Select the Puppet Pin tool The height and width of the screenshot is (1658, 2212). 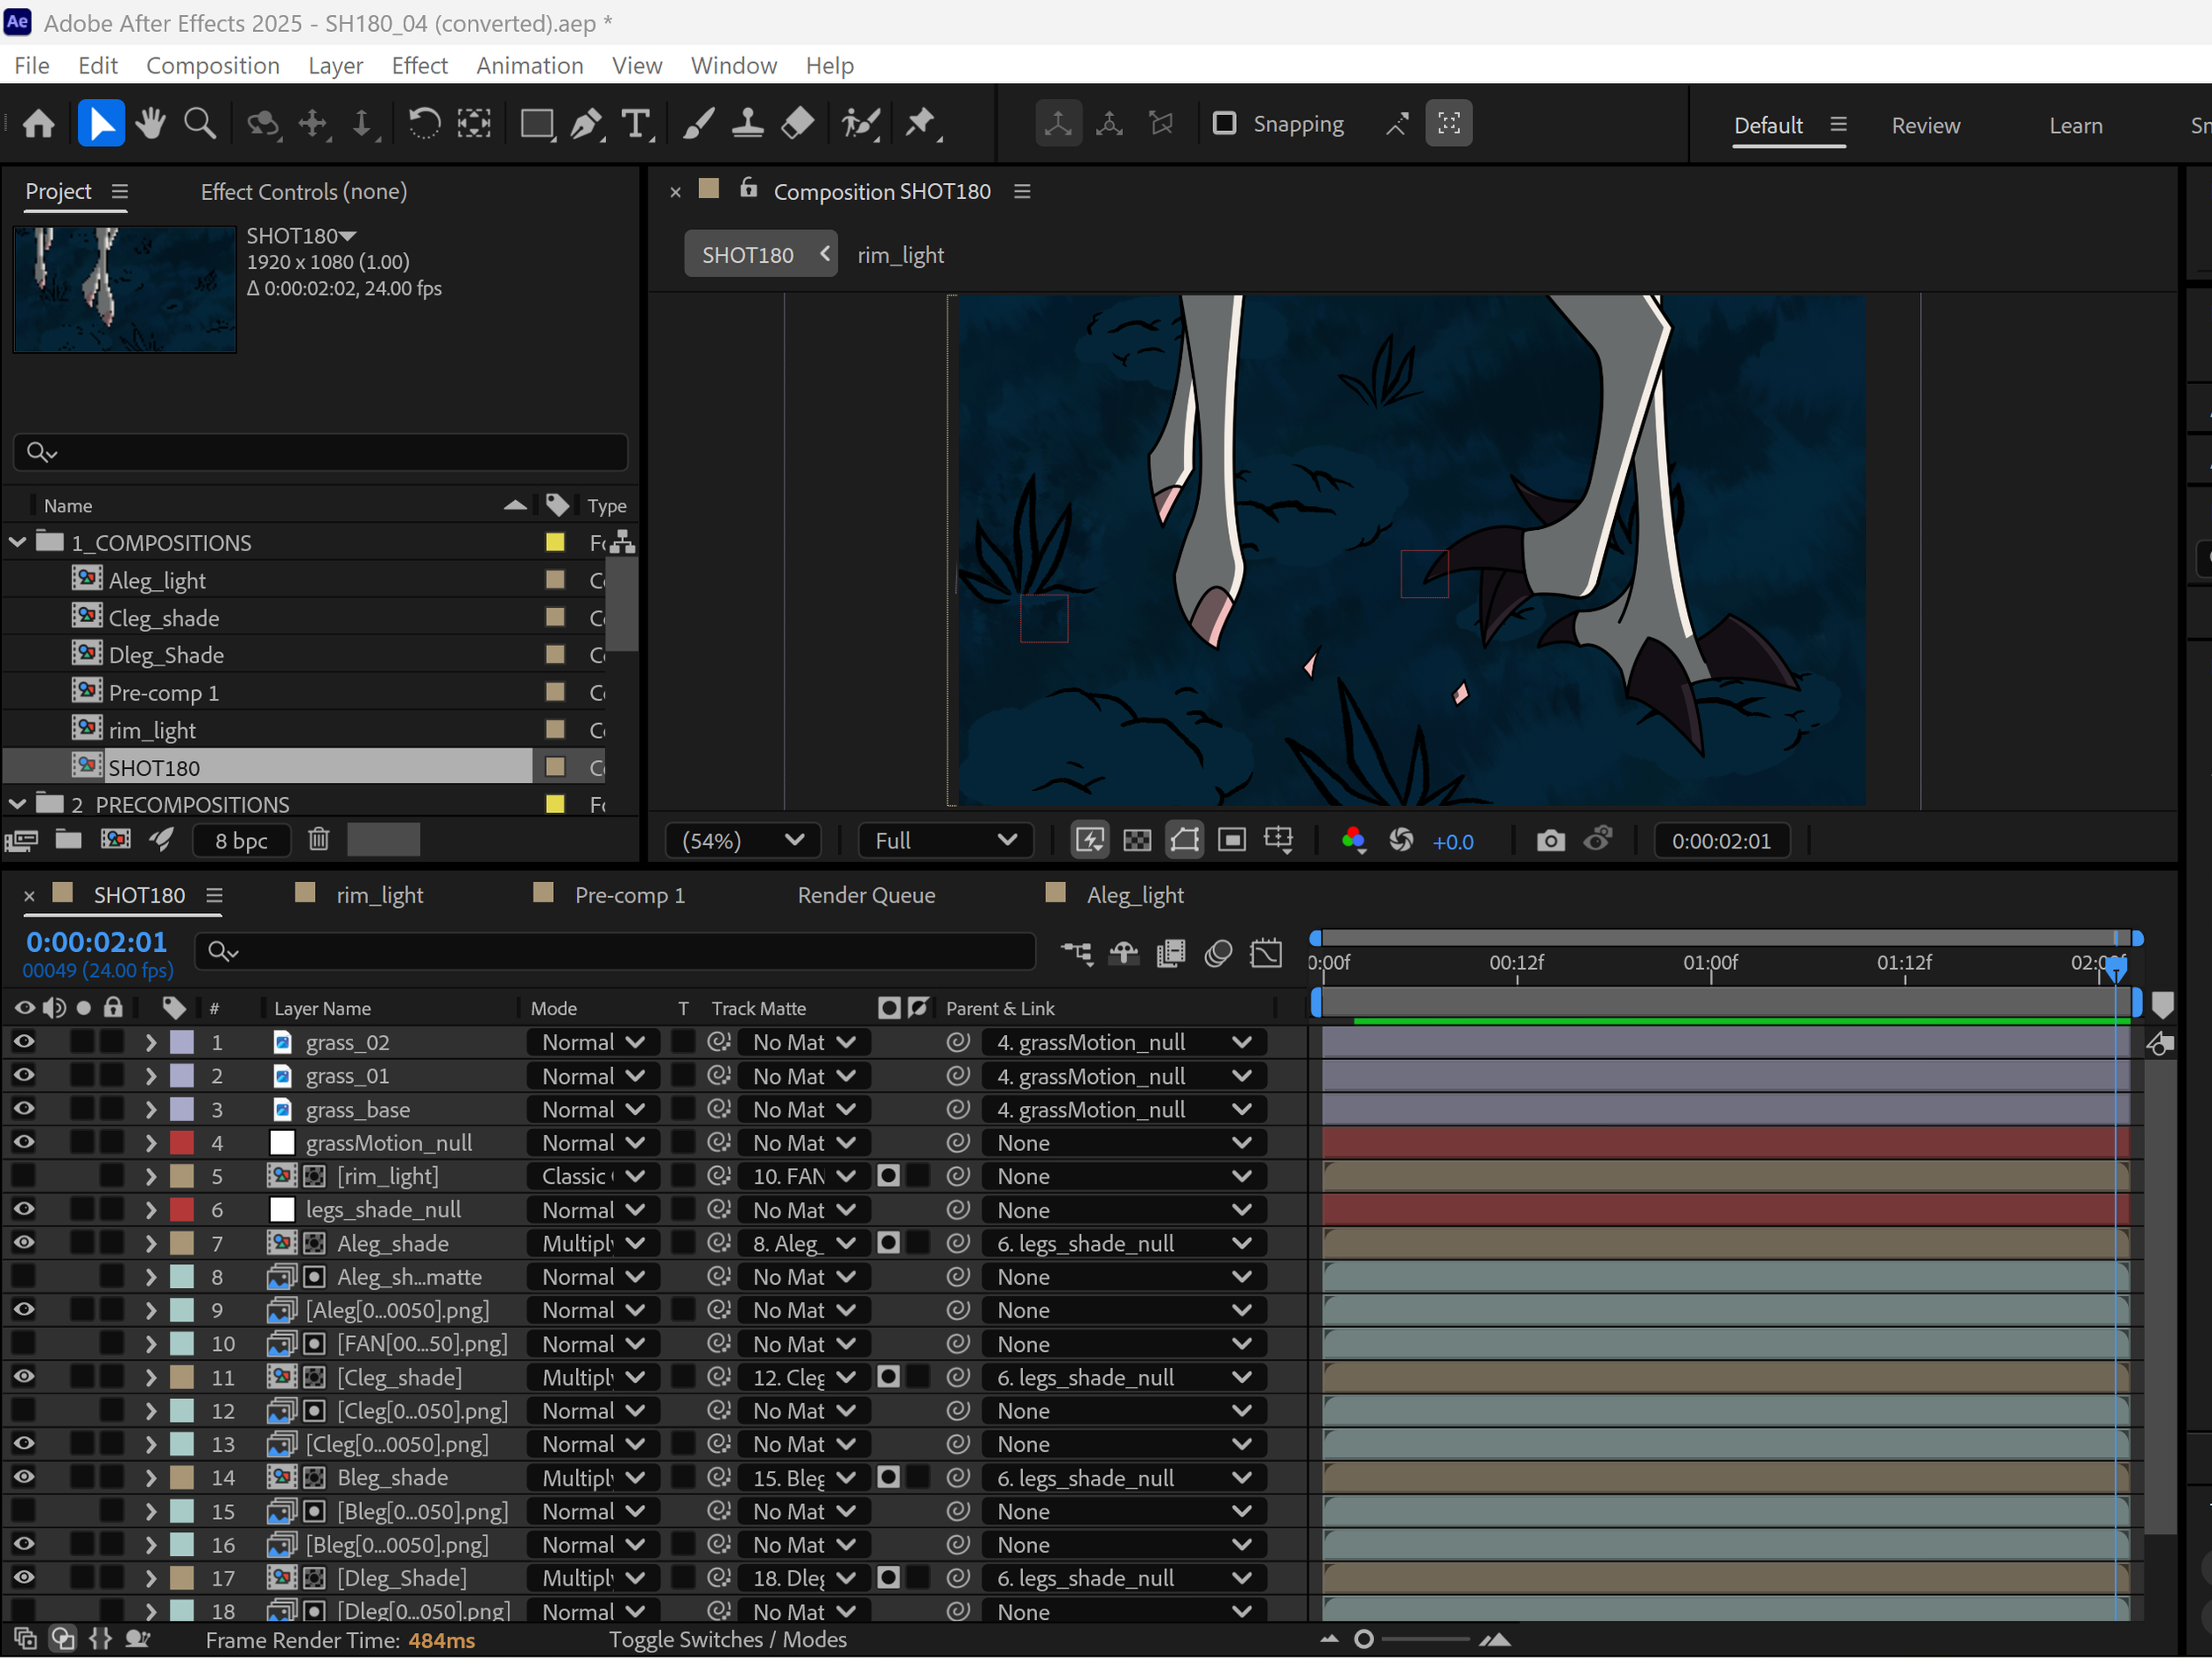click(921, 124)
